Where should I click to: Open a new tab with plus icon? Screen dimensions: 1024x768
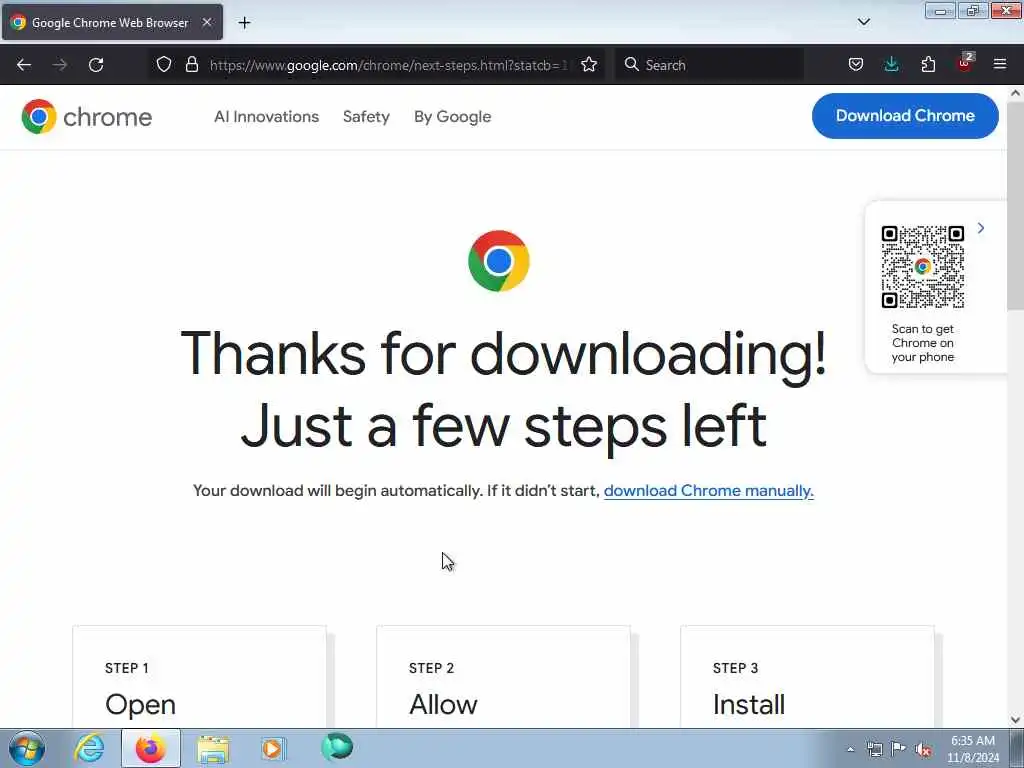244,23
